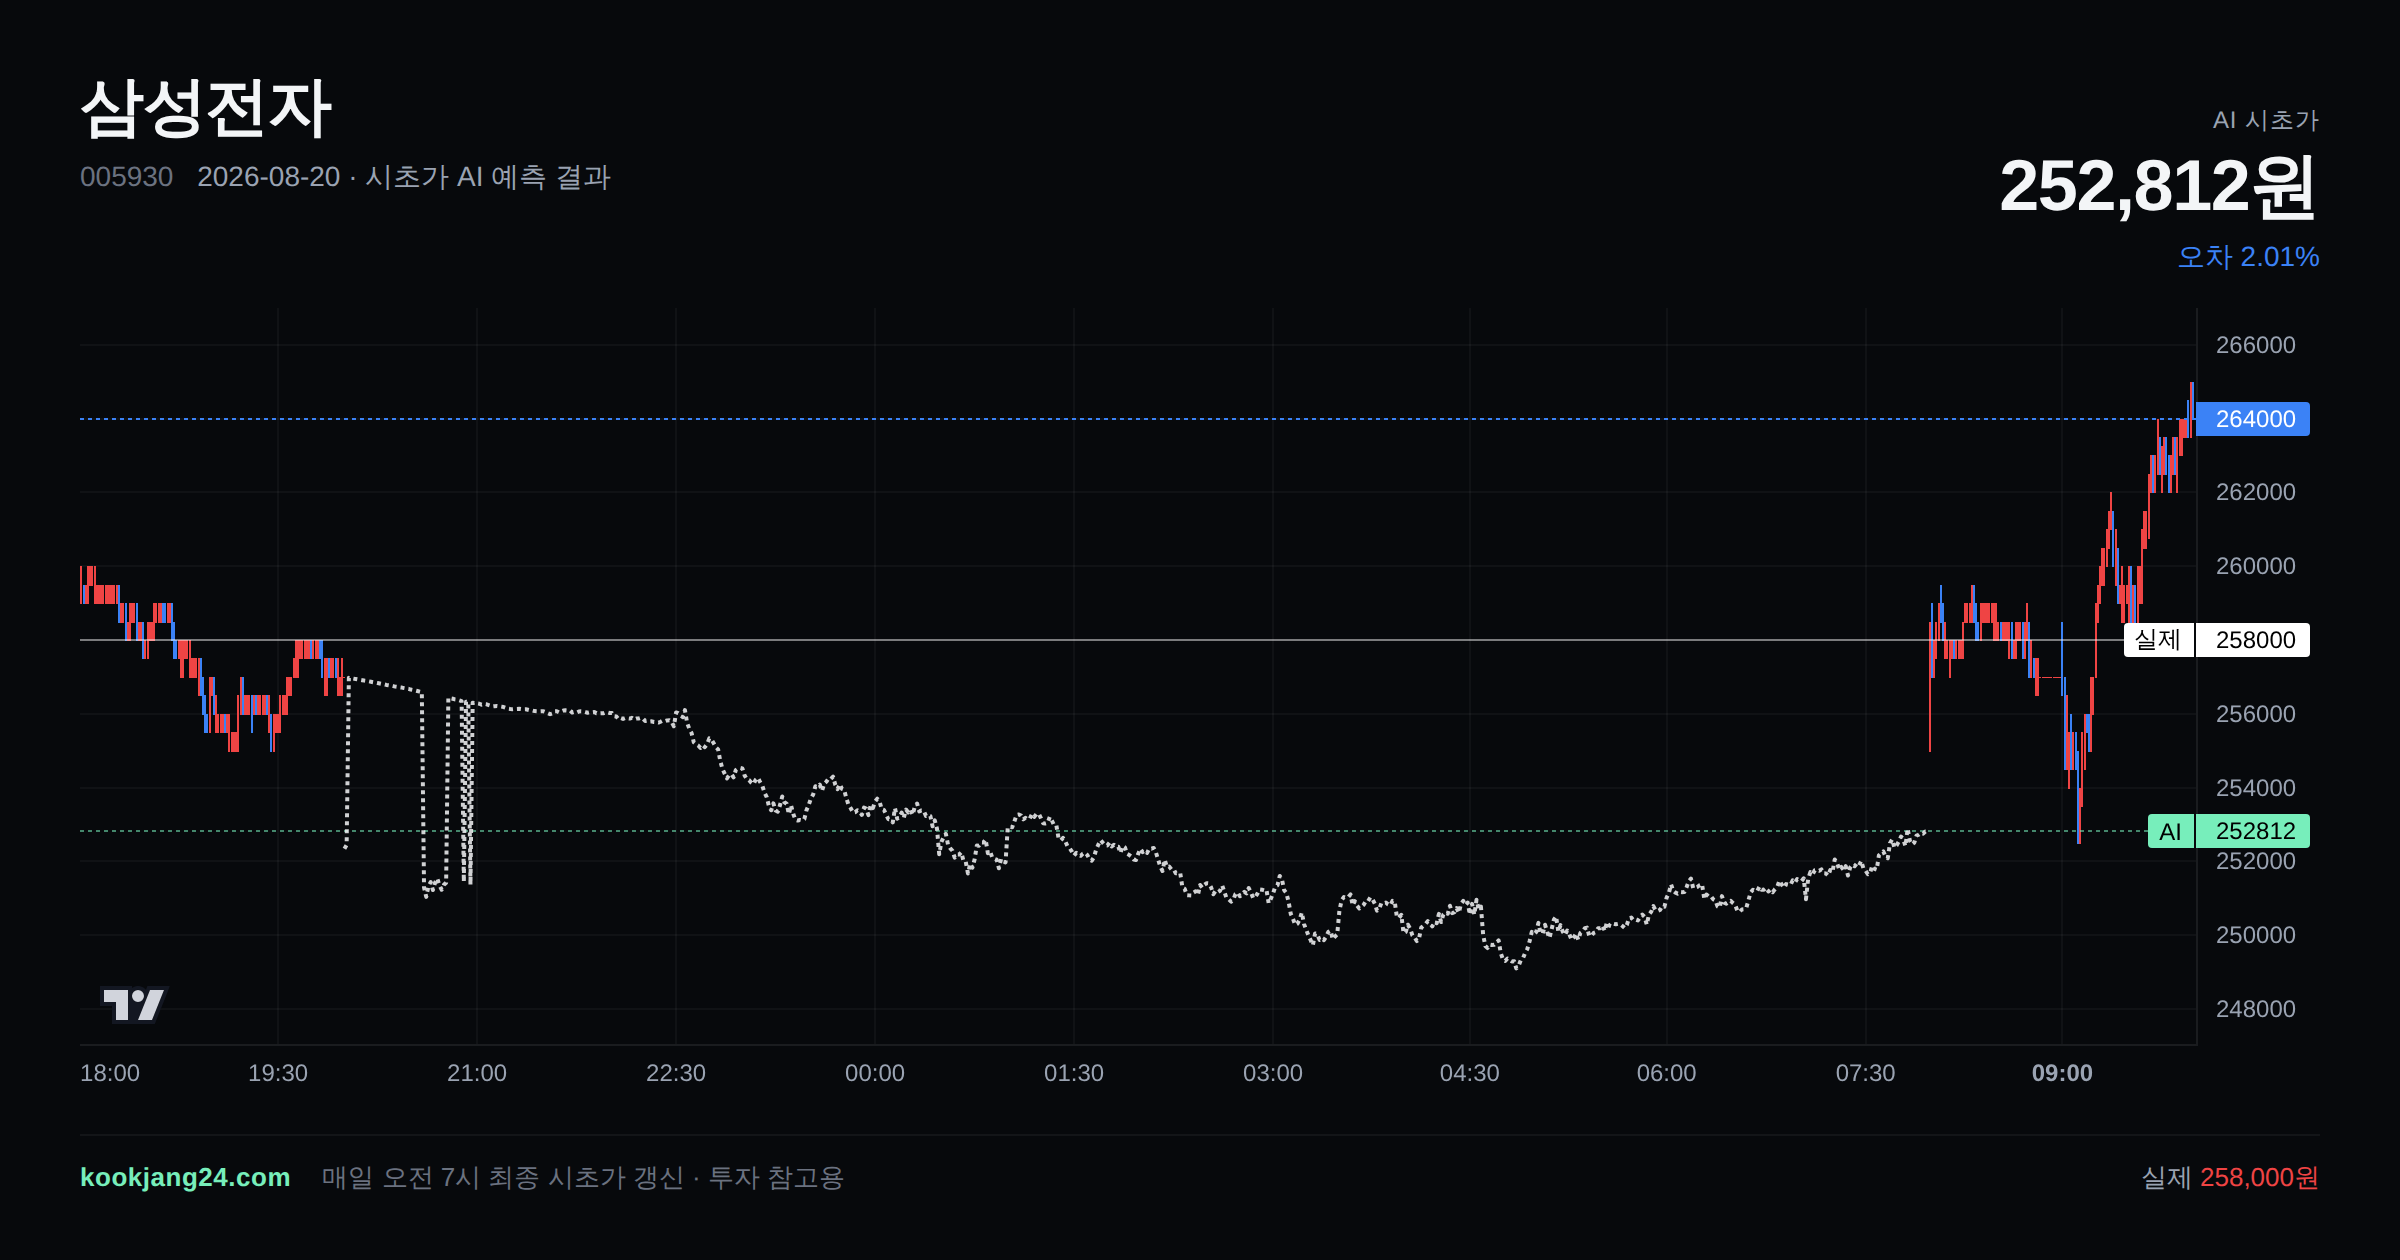Click the predicted price 252,812원 headline
Screen dimensions: 2400x1260
click(x=2158, y=186)
